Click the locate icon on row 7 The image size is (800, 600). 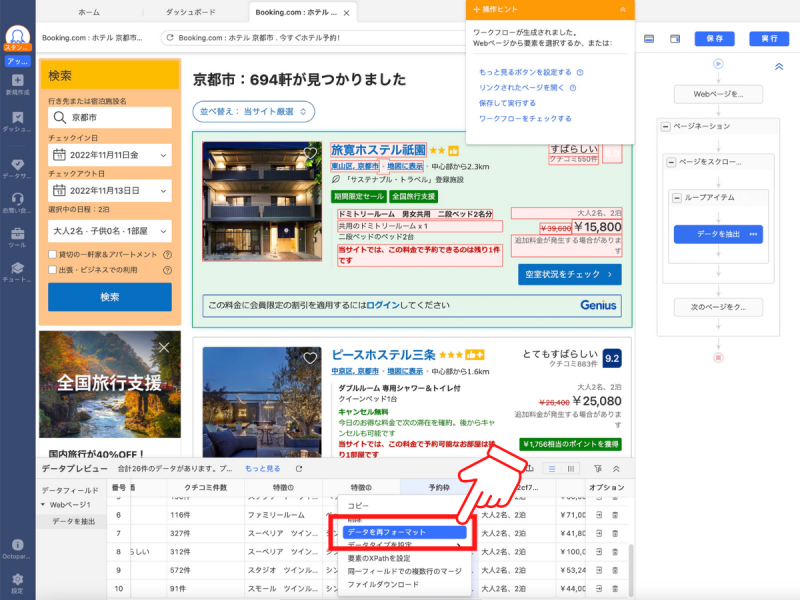598,533
